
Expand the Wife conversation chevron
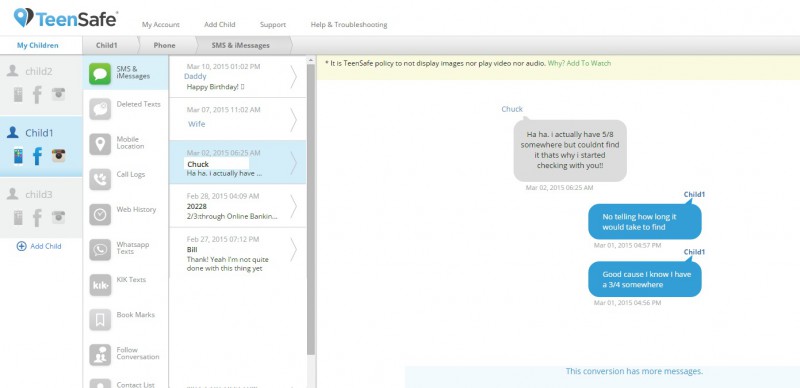click(293, 120)
